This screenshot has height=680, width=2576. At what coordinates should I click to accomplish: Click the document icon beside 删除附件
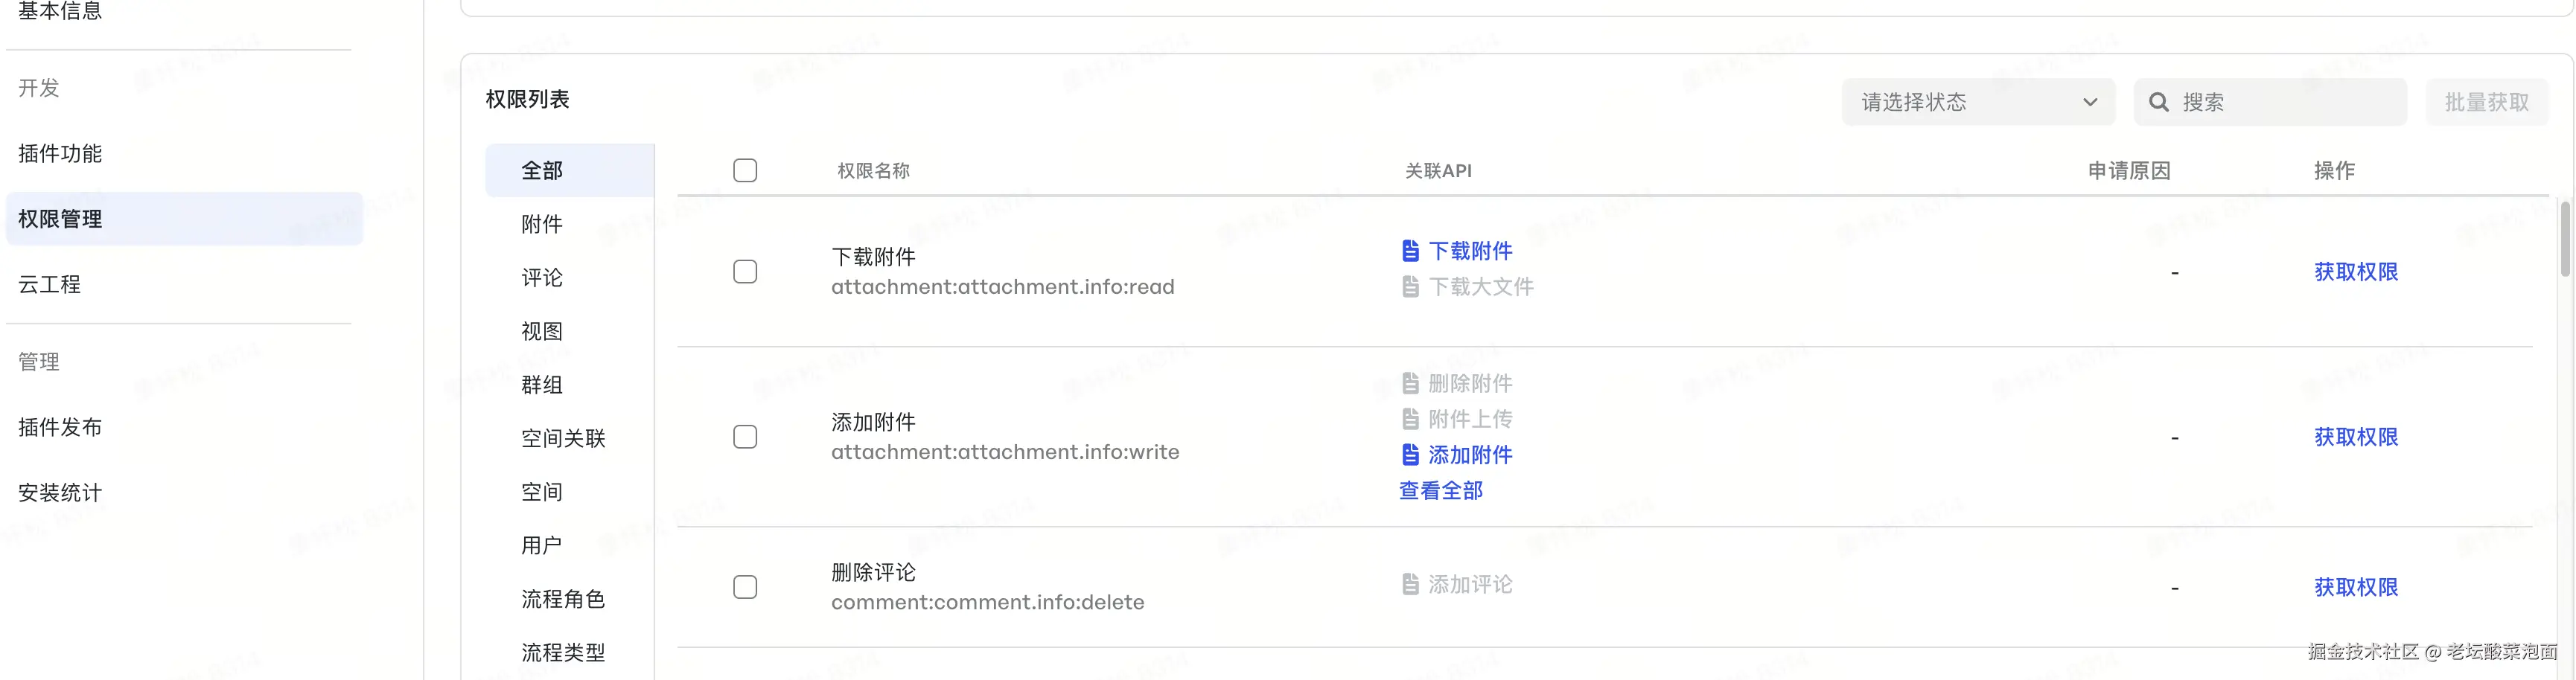(x=1410, y=383)
